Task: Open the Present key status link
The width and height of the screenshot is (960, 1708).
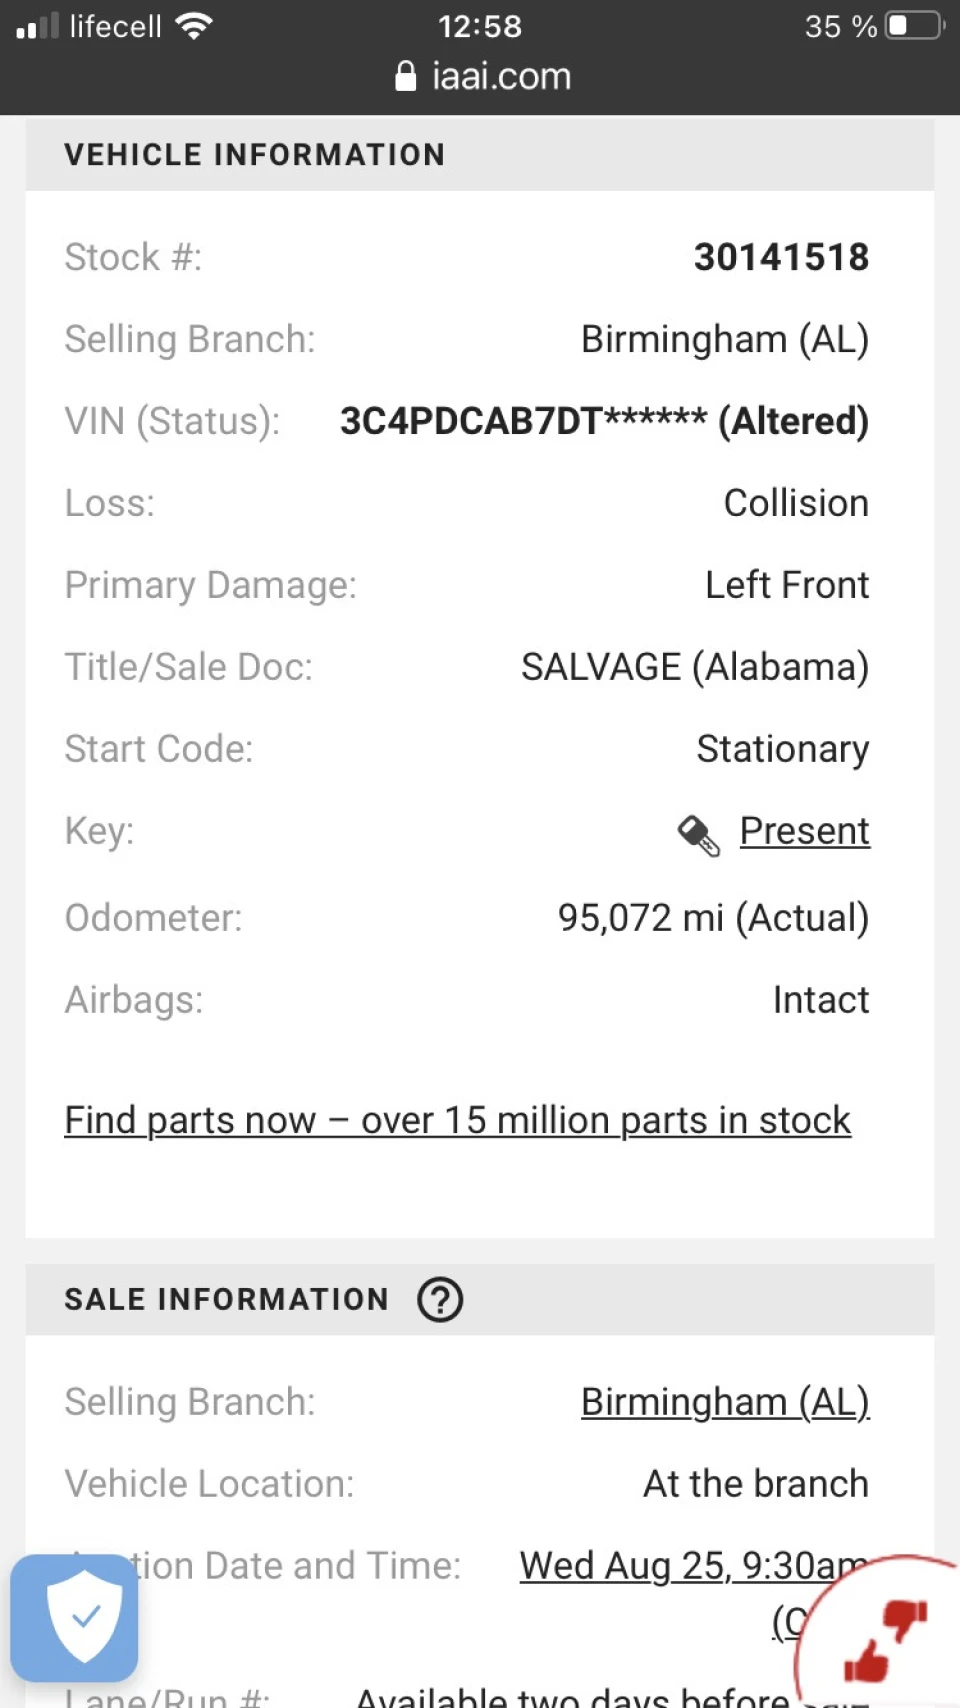Action: (x=804, y=831)
